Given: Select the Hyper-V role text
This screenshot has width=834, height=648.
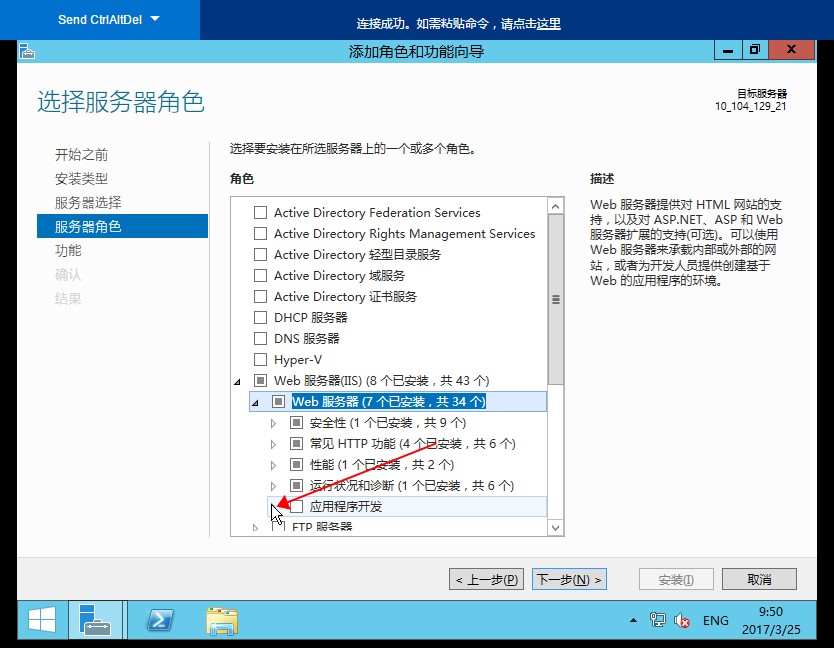Looking at the screenshot, I should coord(298,360).
